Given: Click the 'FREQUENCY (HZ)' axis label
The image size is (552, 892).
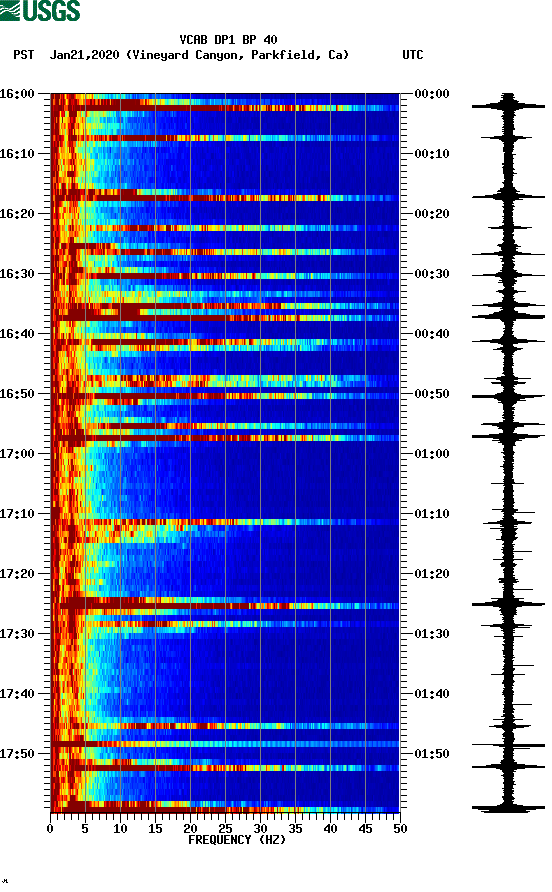Looking at the screenshot, I should pos(237,840).
